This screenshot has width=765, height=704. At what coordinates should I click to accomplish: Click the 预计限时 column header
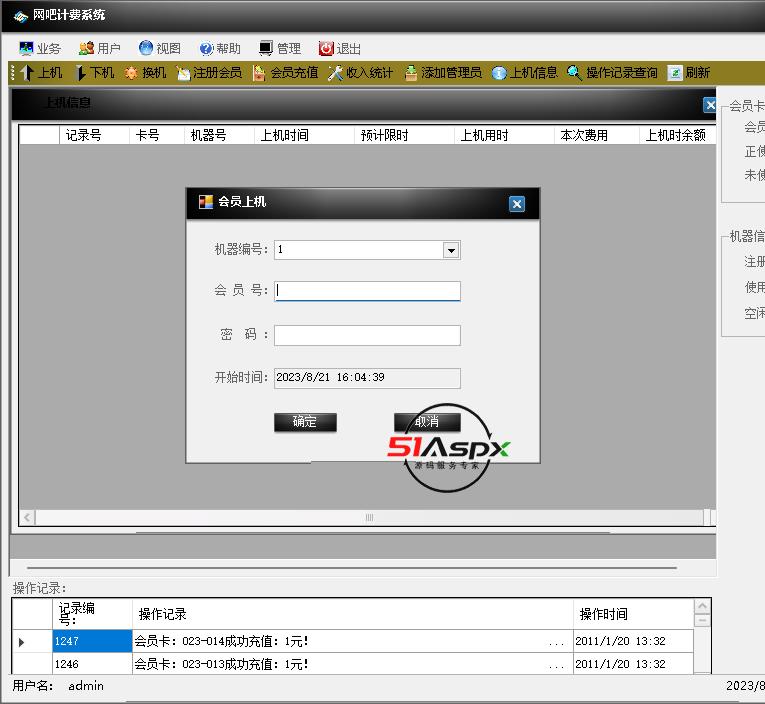[x=404, y=135]
